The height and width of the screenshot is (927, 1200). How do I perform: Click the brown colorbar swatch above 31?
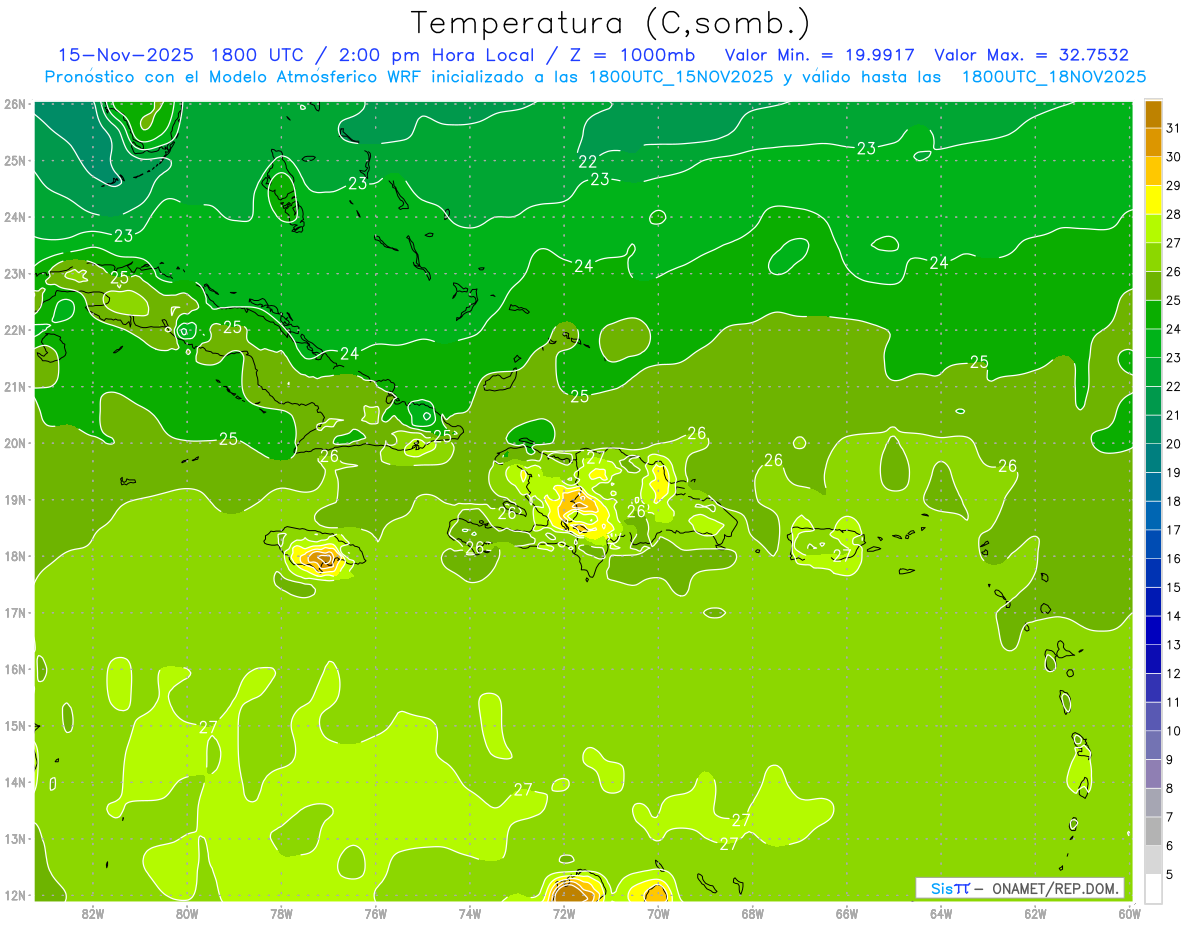tap(1153, 114)
